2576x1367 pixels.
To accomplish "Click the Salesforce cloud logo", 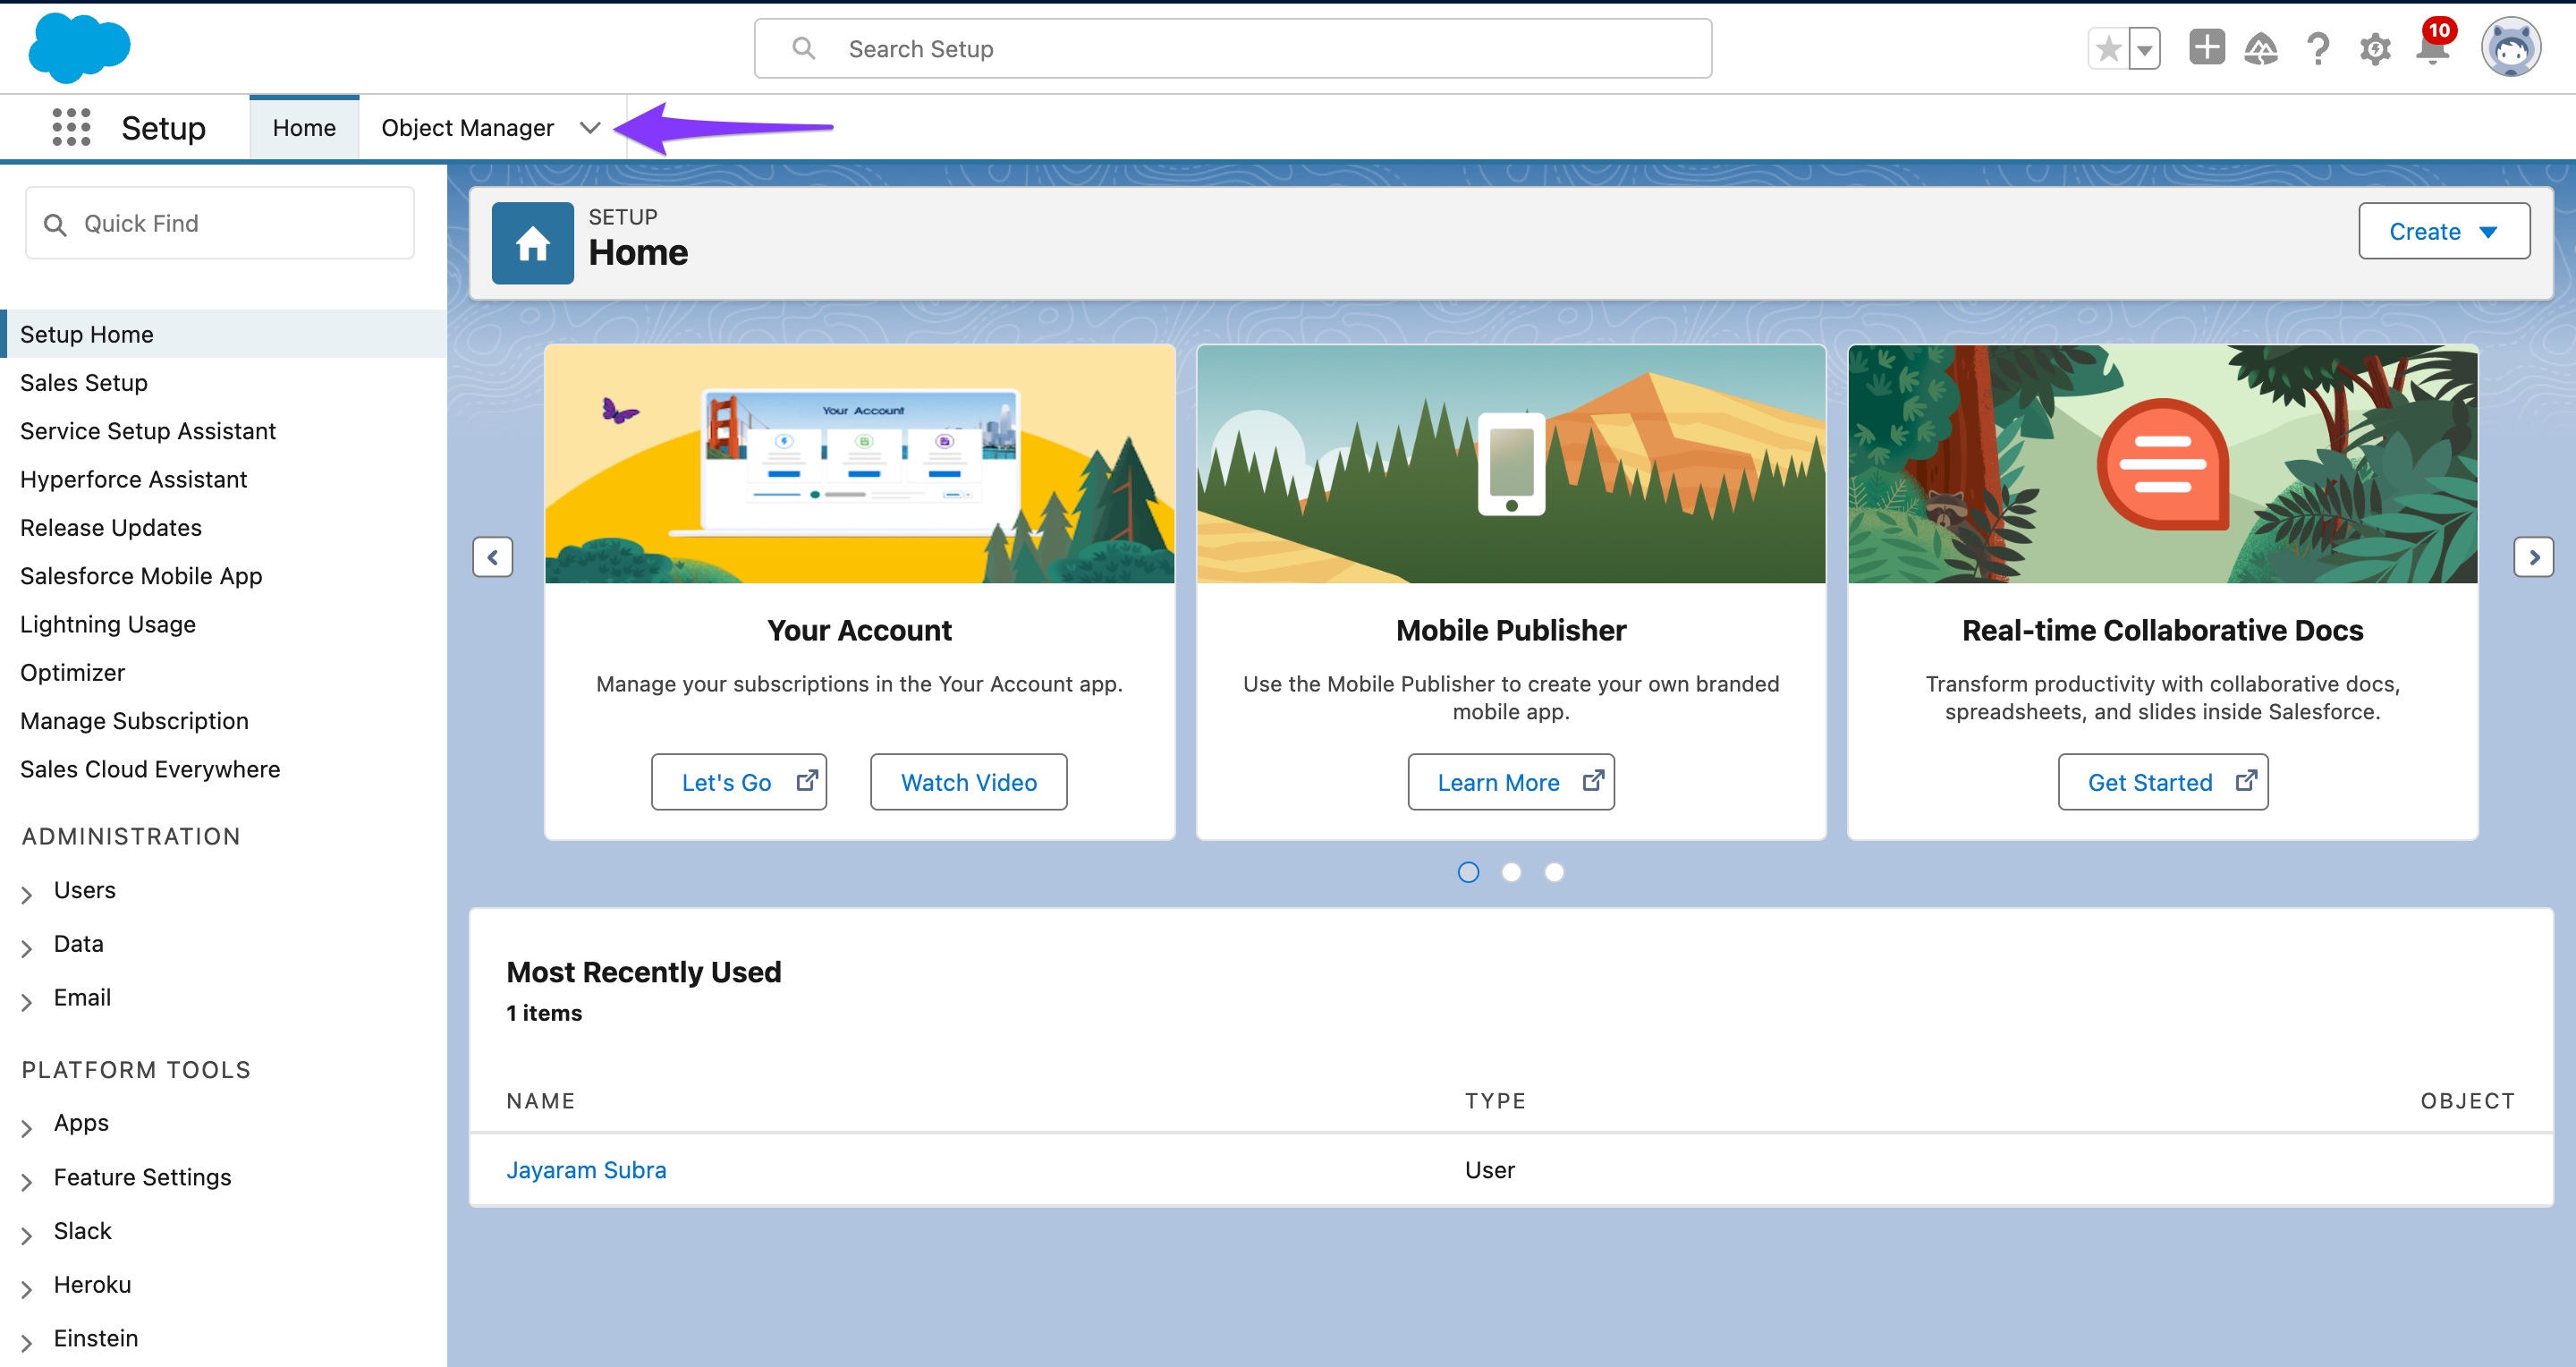I will click(x=79, y=48).
